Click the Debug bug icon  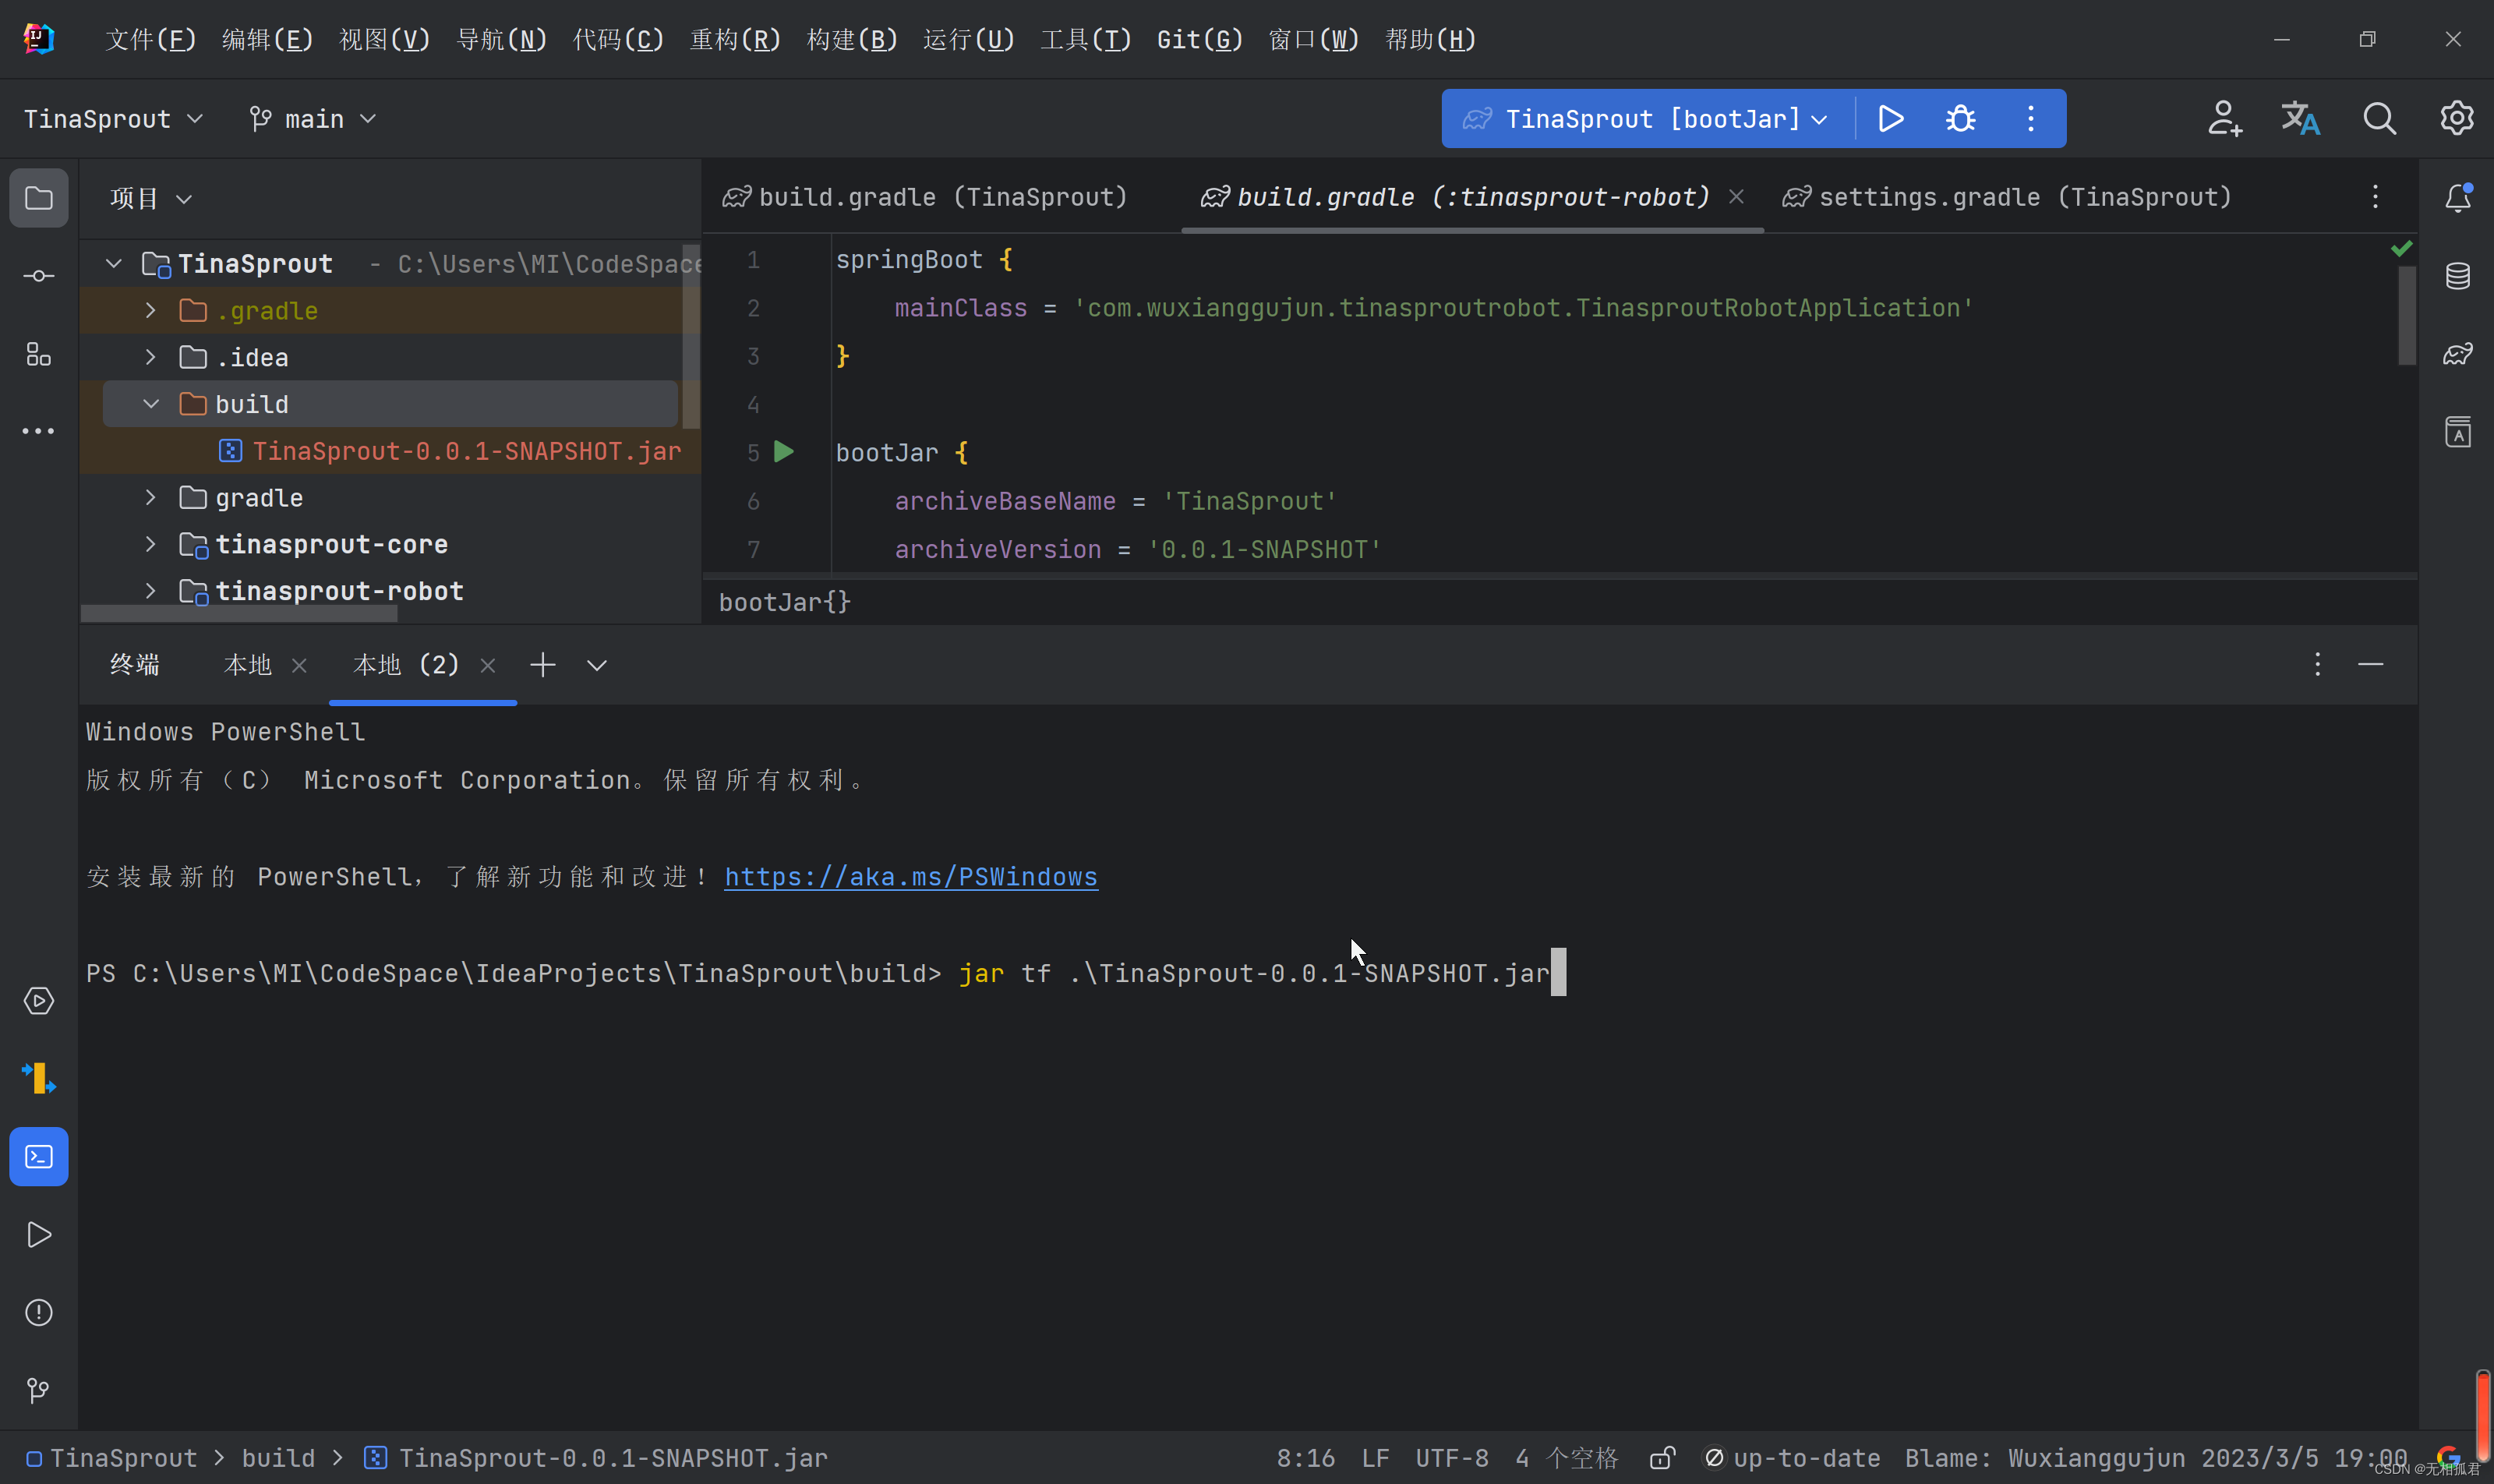click(x=1960, y=119)
